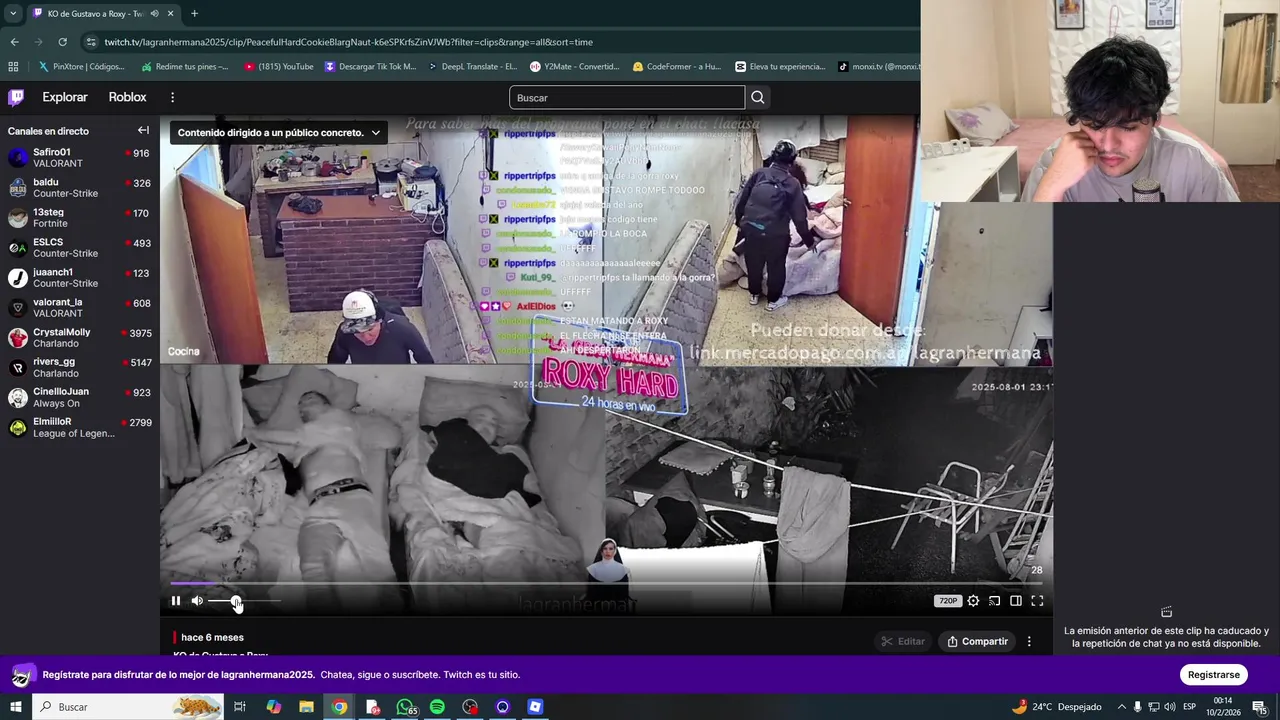
Task: Click the search magnifier button
Action: pos(758,97)
